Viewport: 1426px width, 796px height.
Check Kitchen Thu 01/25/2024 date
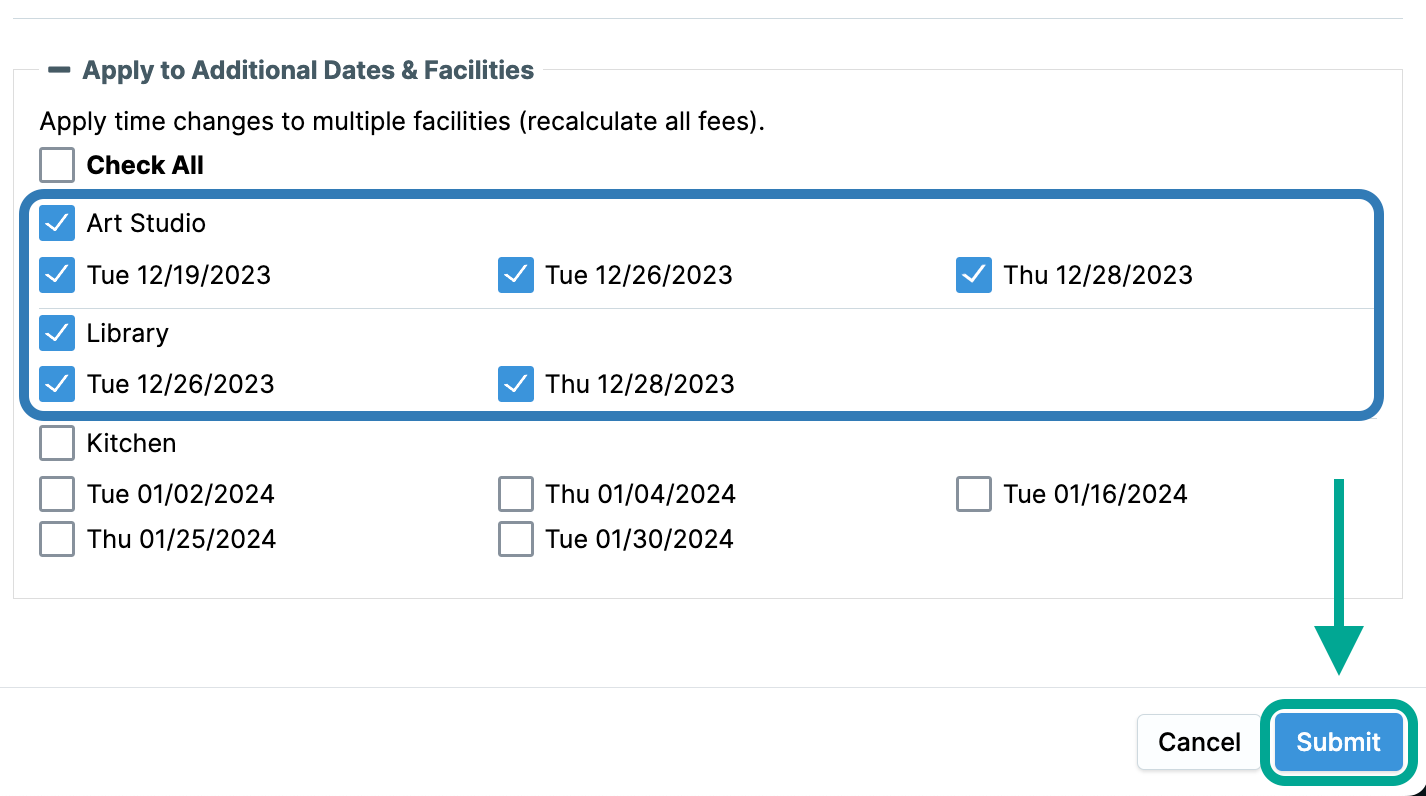click(57, 539)
